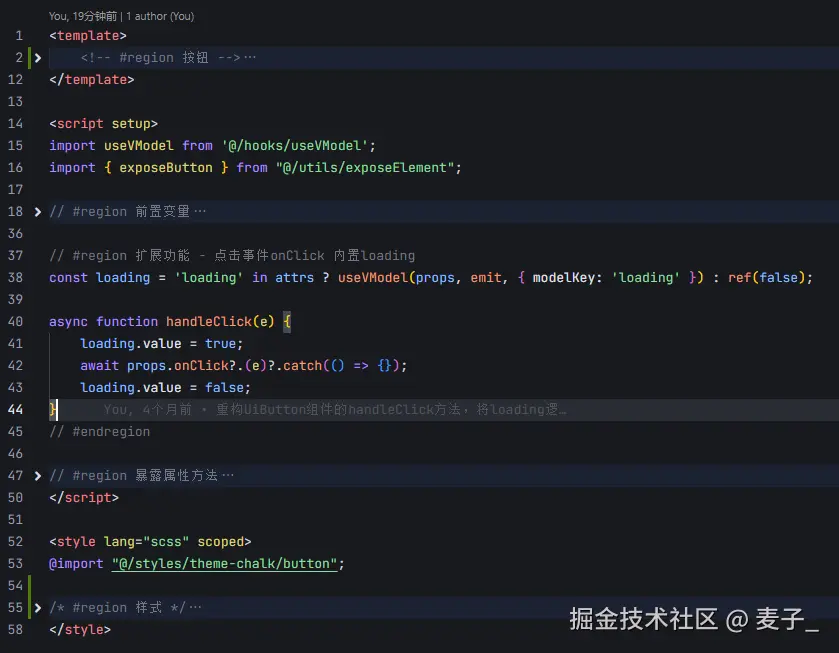Image resolution: width=839 pixels, height=653 pixels.
Task: Click the async keyword on line 40
Action: tap(67, 321)
